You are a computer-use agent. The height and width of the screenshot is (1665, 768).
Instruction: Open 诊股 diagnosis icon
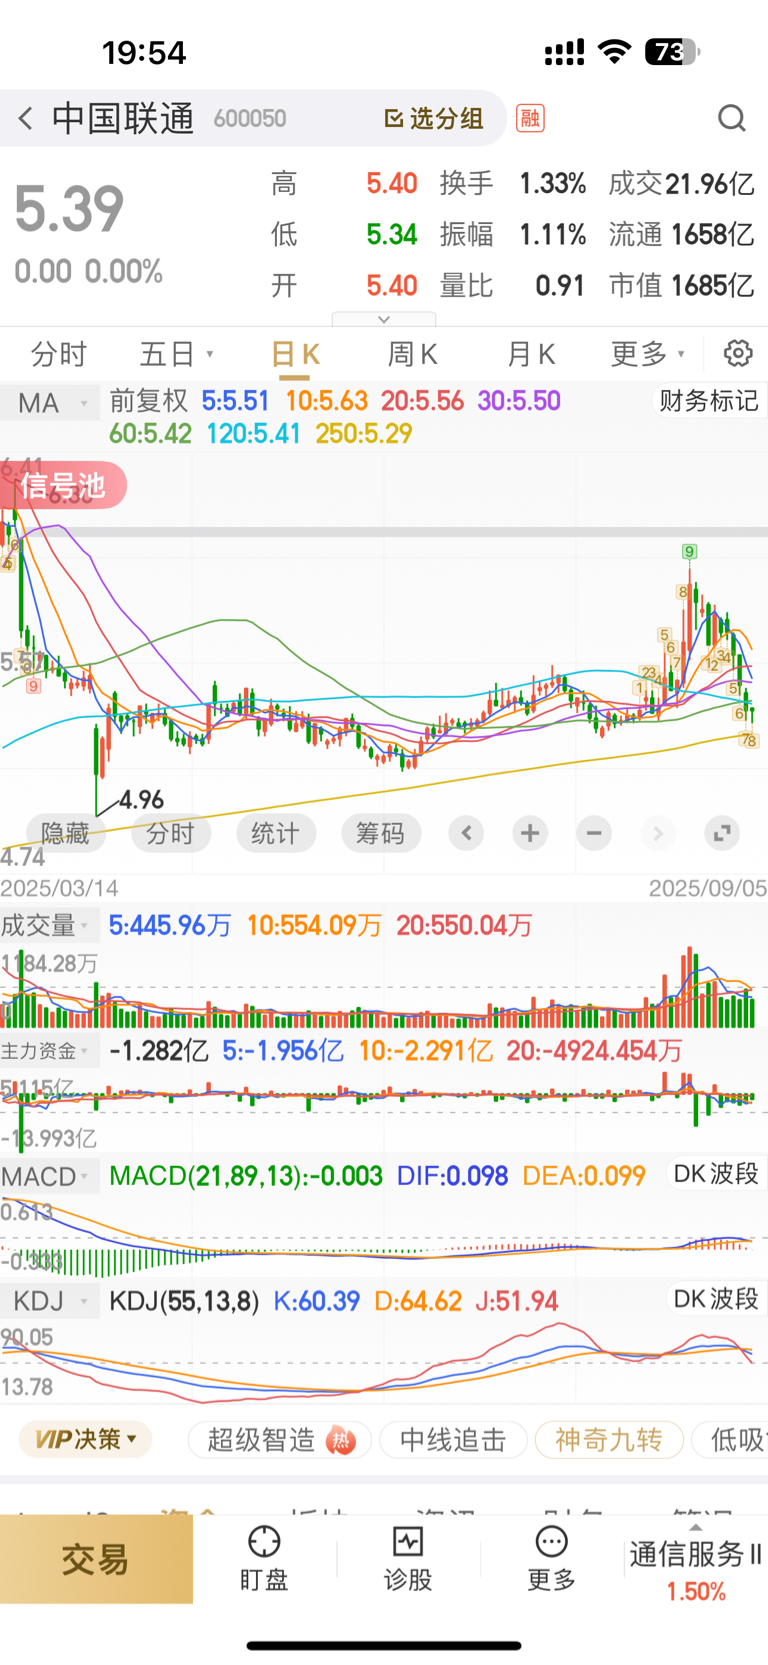click(408, 1558)
